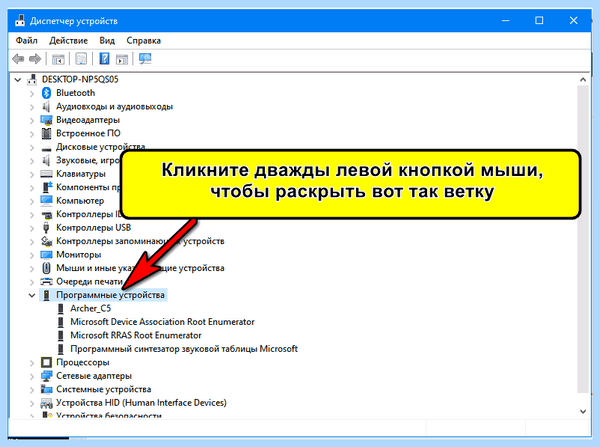This screenshot has width=600, height=447.
Task: Expand the Bluetooth branch arrow
Action: tap(32, 93)
